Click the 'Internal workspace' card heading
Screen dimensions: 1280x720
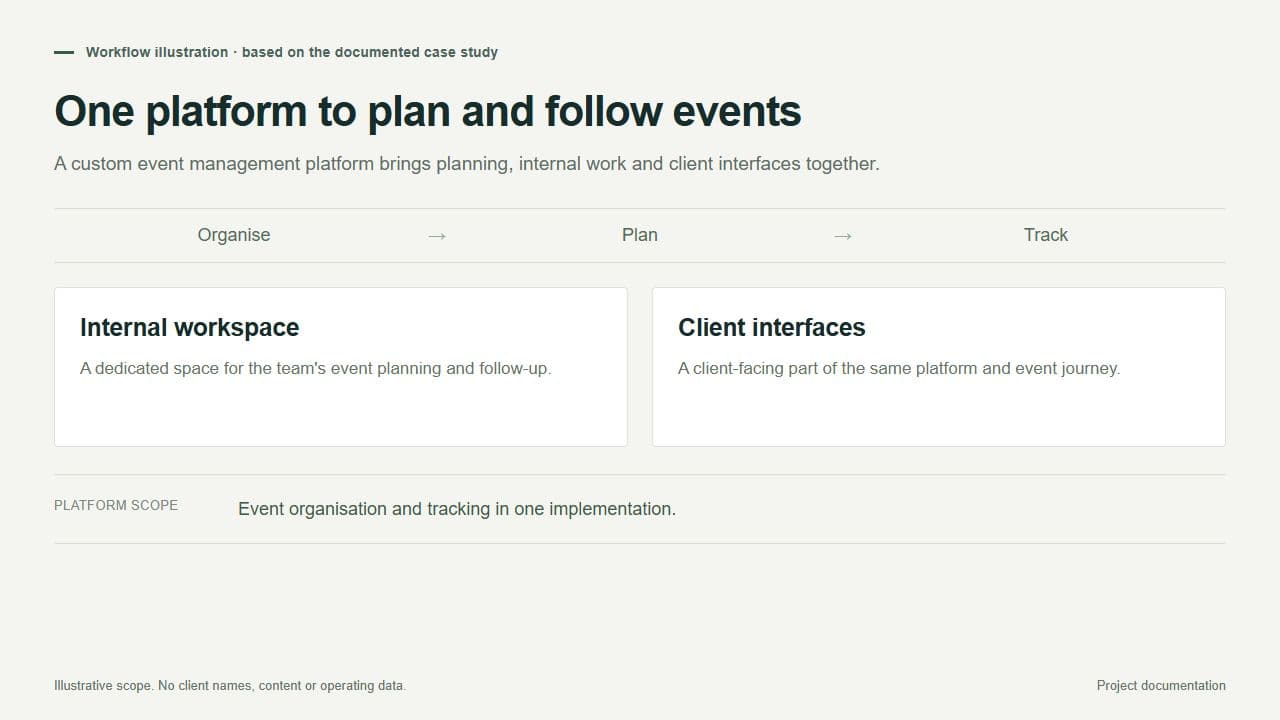click(x=190, y=327)
